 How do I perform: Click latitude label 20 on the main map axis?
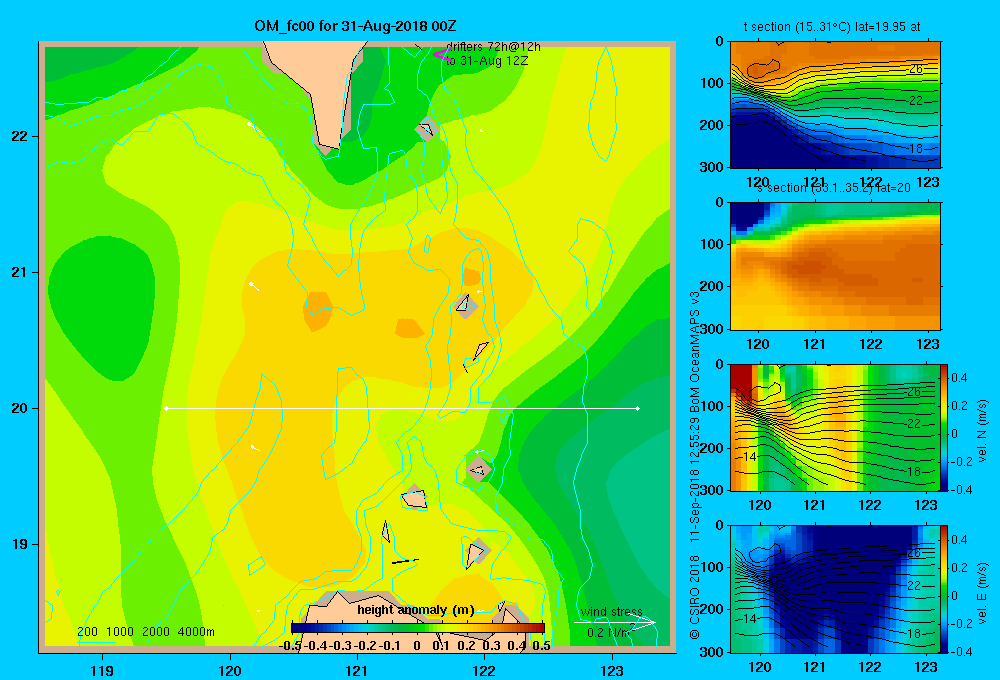click(x=20, y=408)
